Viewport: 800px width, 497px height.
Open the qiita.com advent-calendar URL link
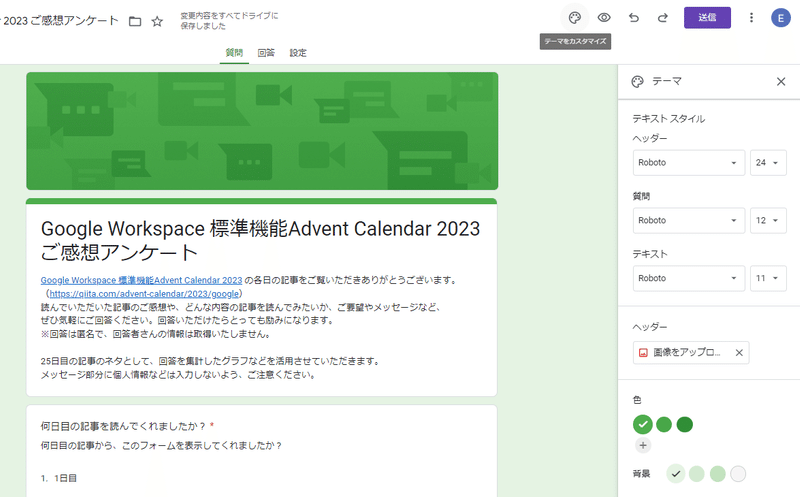coord(144,294)
